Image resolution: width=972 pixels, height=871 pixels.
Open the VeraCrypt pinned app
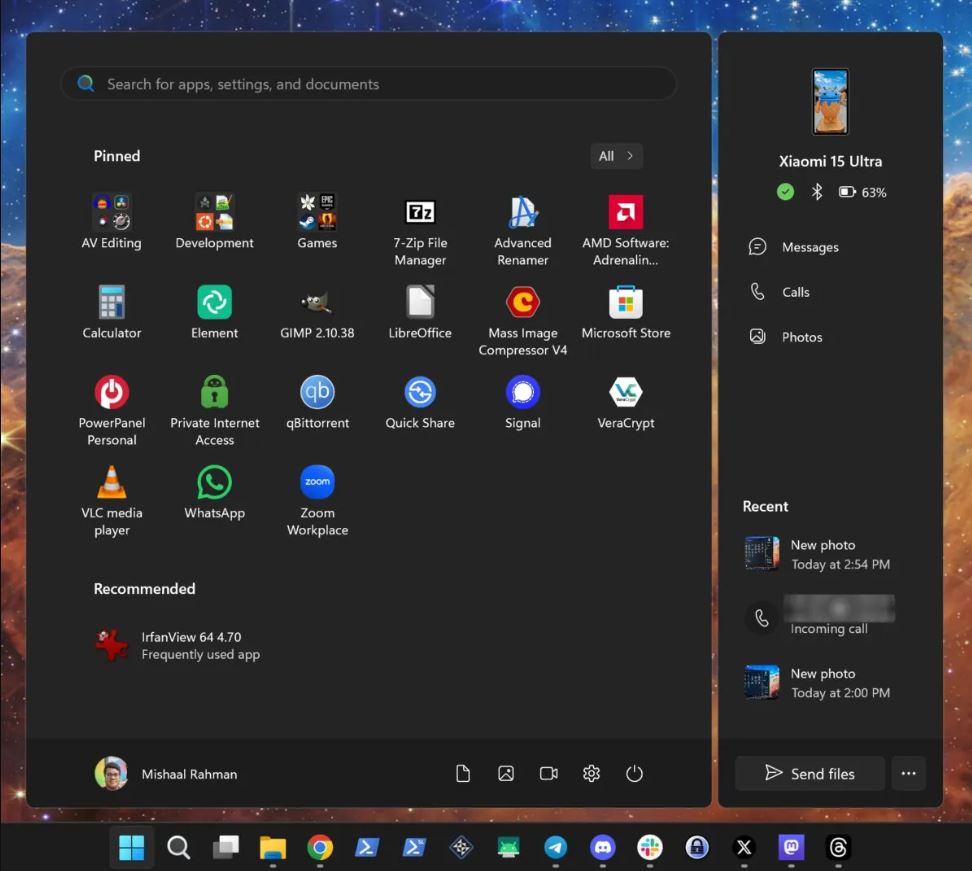[x=625, y=393]
